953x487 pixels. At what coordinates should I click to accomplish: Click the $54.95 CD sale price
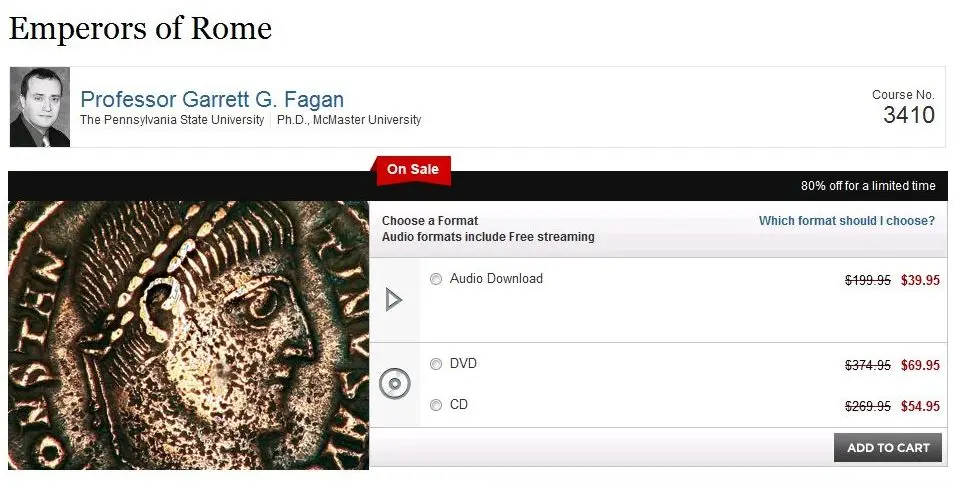(920, 406)
